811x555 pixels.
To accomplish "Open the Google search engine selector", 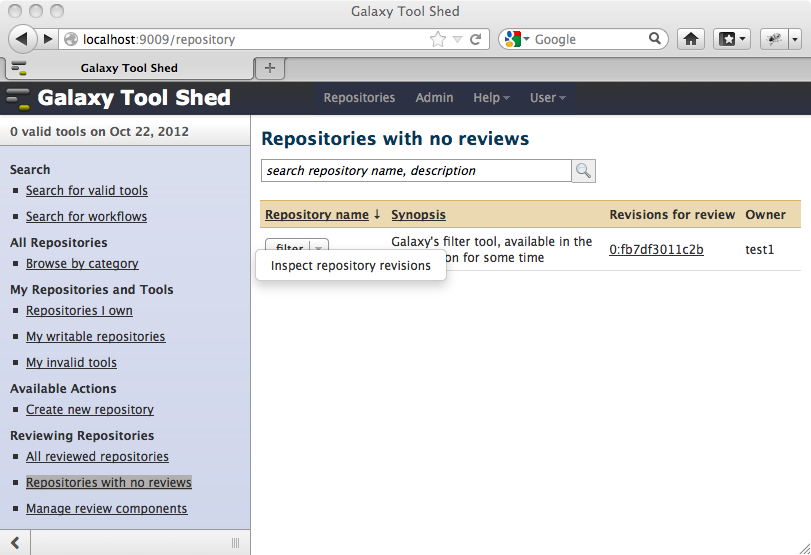I will (x=517, y=39).
